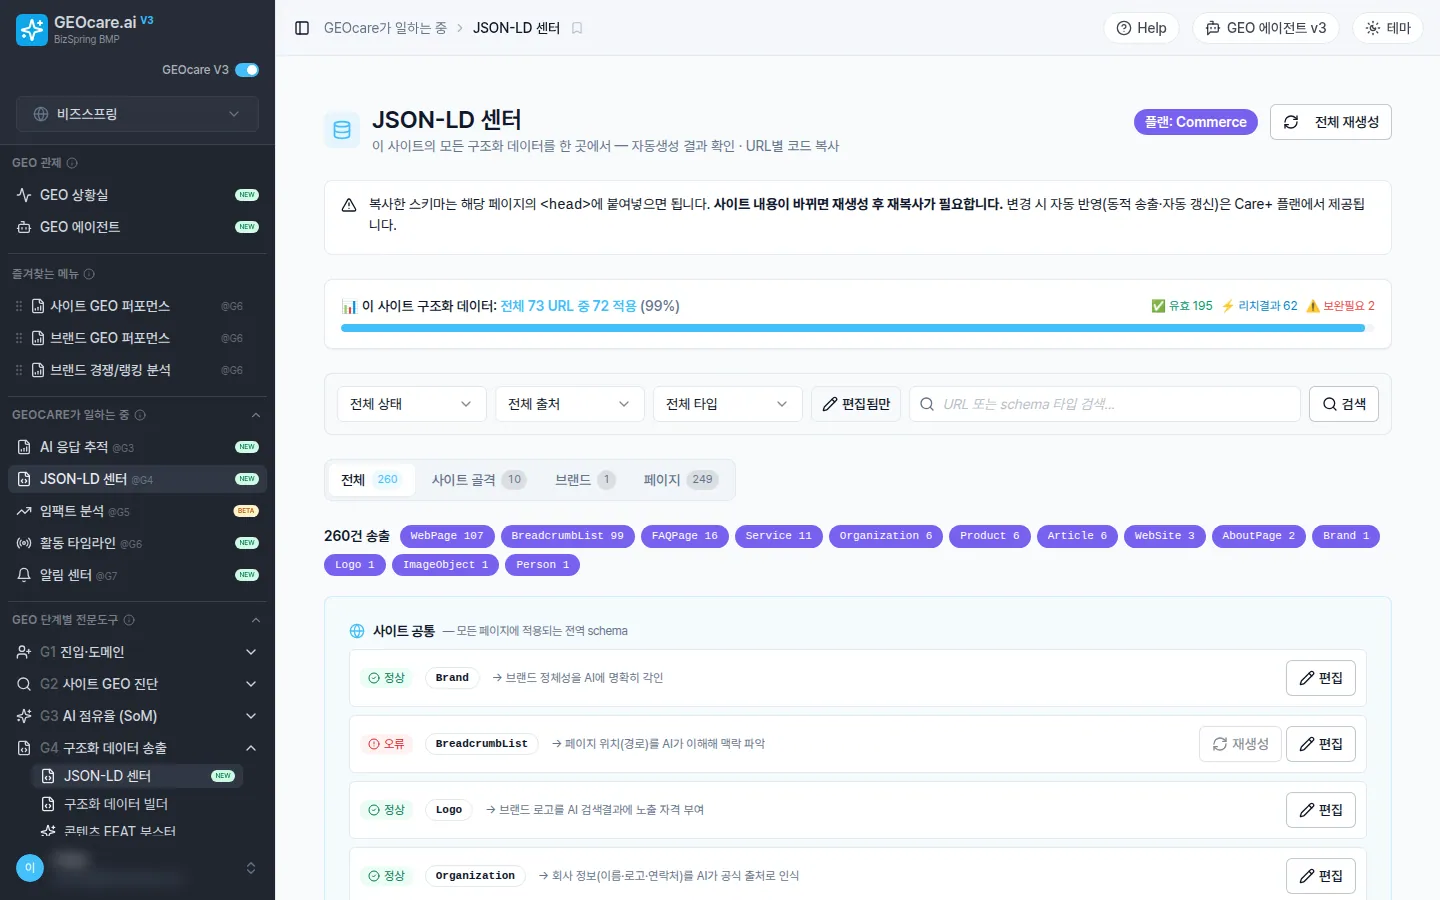The width and height of the screenshot is (1440, 900).
Task: Open GEO 에이전트 in sidebar
Action: [x=137, y=227]
